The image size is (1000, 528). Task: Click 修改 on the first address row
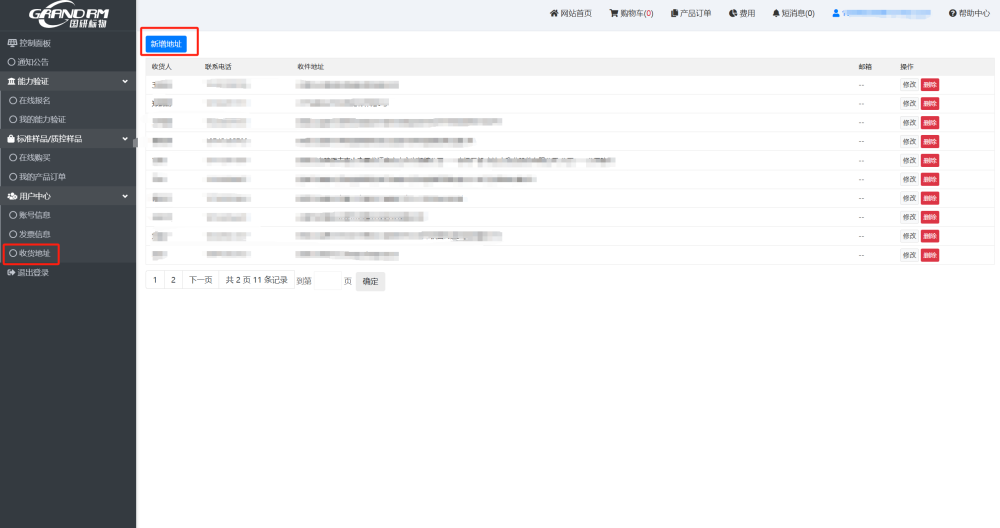(908, 85)
